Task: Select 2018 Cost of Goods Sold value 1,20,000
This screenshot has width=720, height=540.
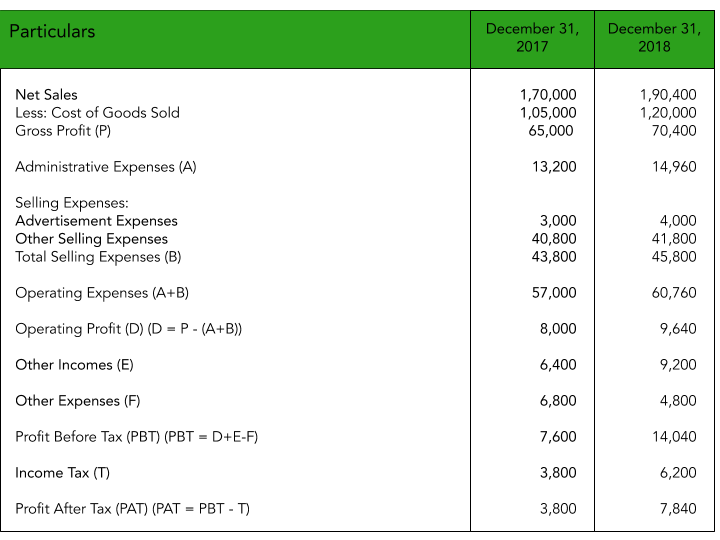Action: tap(667, 113)
